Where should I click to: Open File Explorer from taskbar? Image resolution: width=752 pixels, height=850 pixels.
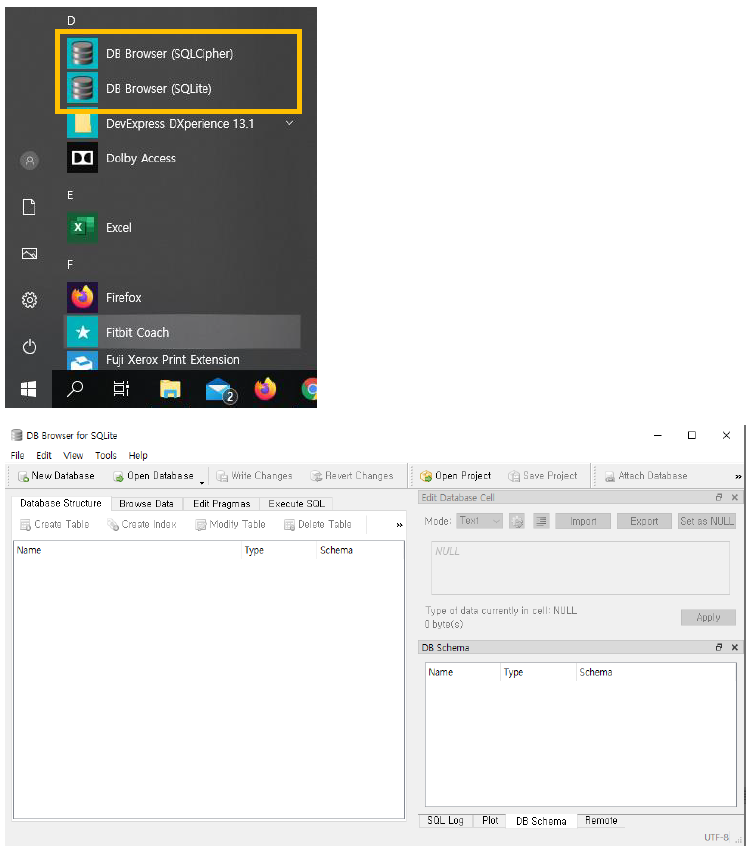coord(170,389)
